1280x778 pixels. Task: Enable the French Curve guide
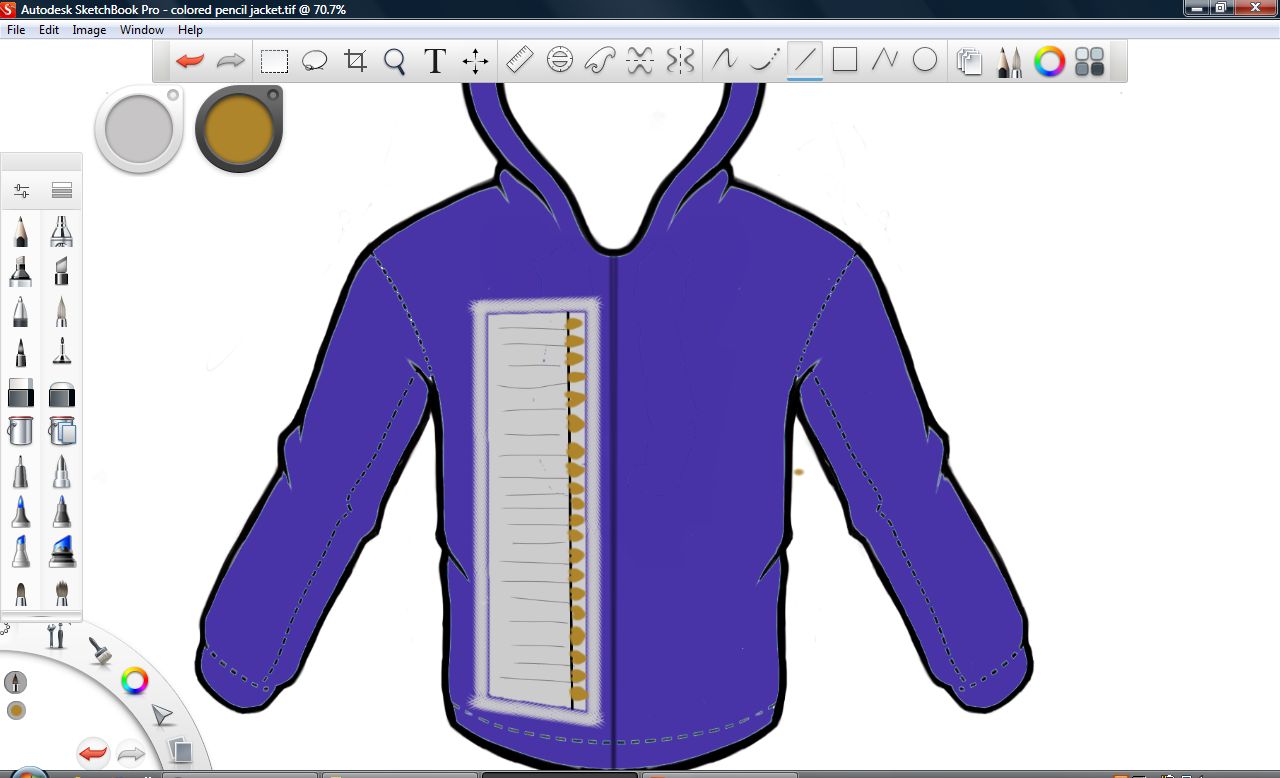pos(599,61)
